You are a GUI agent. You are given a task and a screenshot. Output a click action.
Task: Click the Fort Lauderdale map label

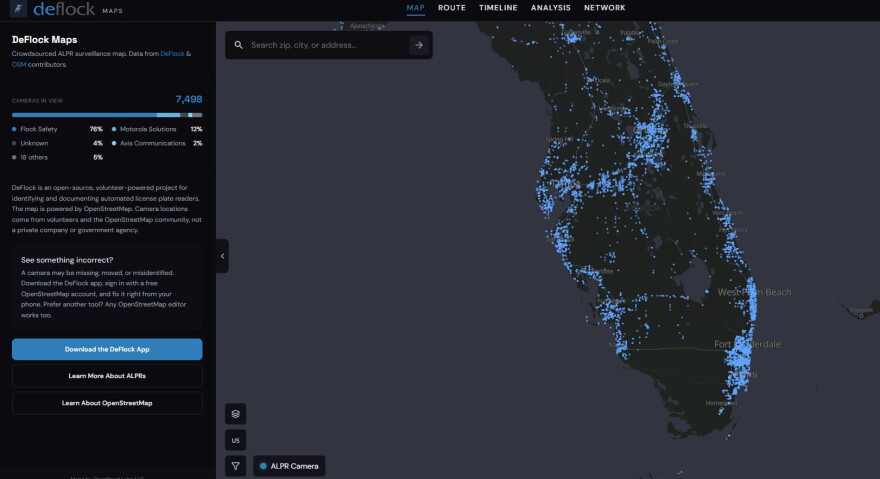[747, 344]
